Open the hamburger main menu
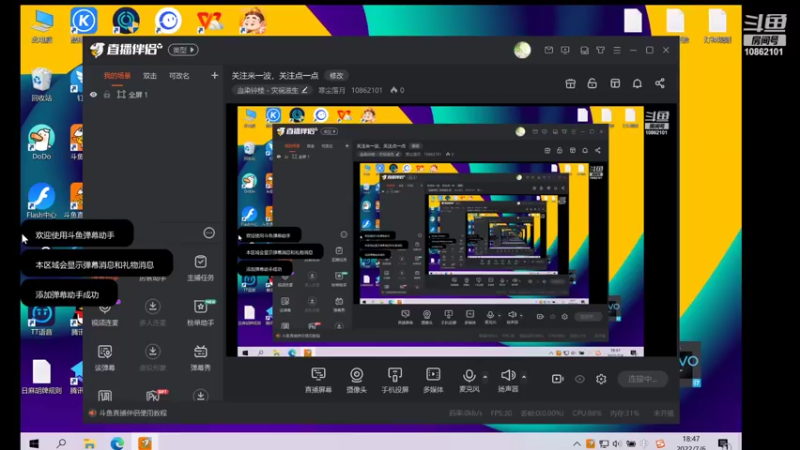This screenshot has width=800, height=450. click(617, 50)
